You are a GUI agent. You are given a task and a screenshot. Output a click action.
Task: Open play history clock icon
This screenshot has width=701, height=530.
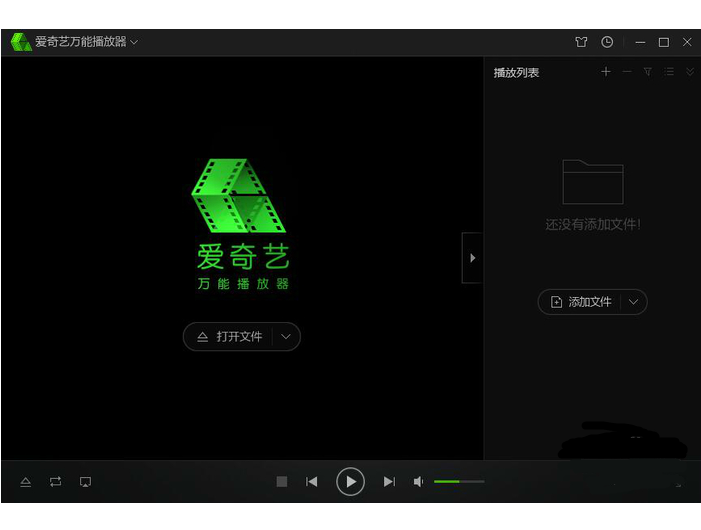(607, 42)
